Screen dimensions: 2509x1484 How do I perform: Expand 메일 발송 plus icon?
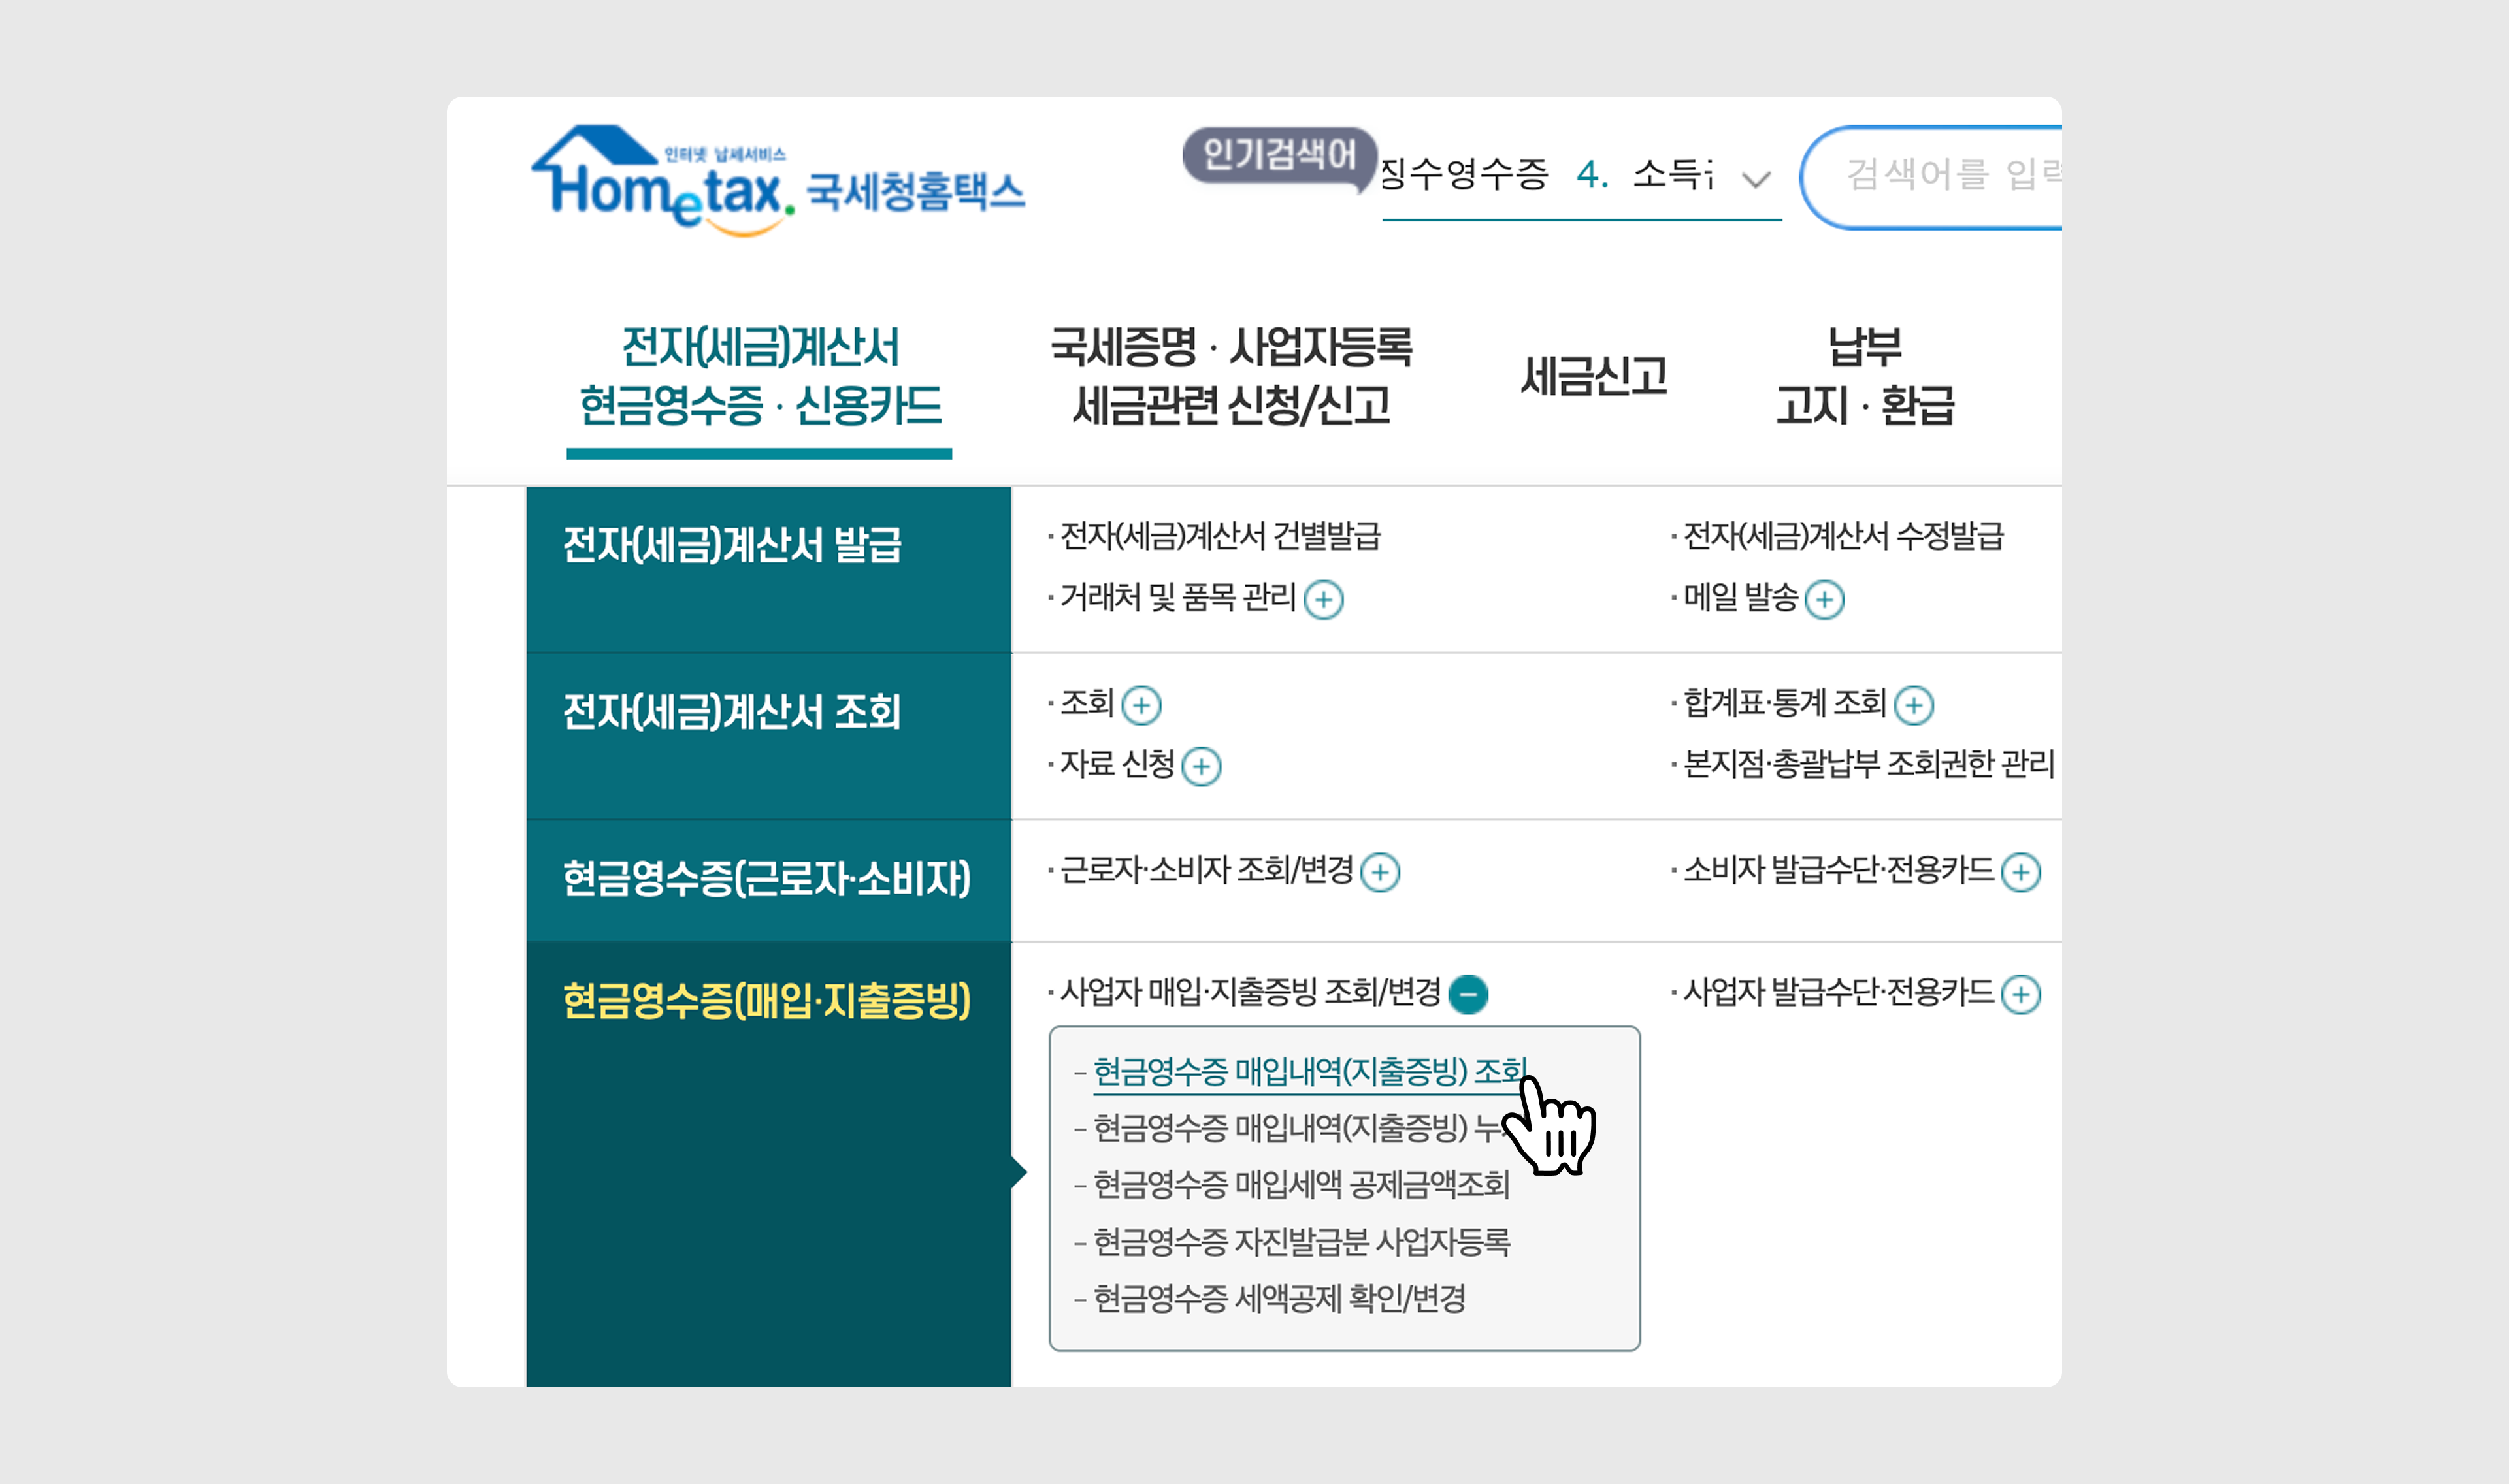(1824, 600)
